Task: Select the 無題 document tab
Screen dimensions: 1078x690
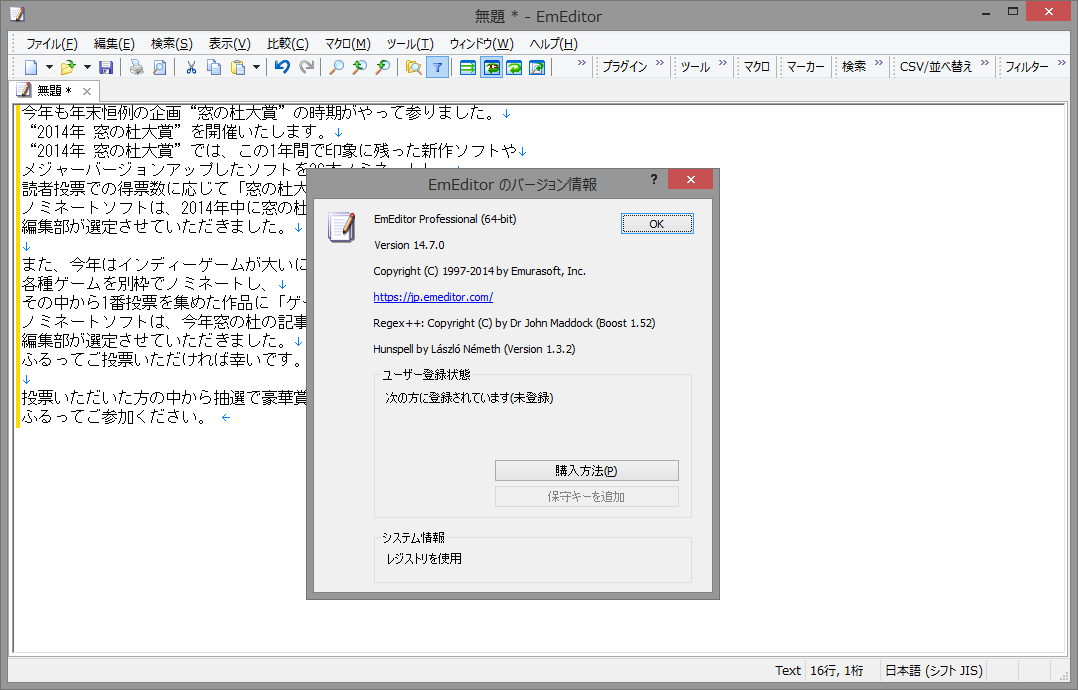Action: 48,89
